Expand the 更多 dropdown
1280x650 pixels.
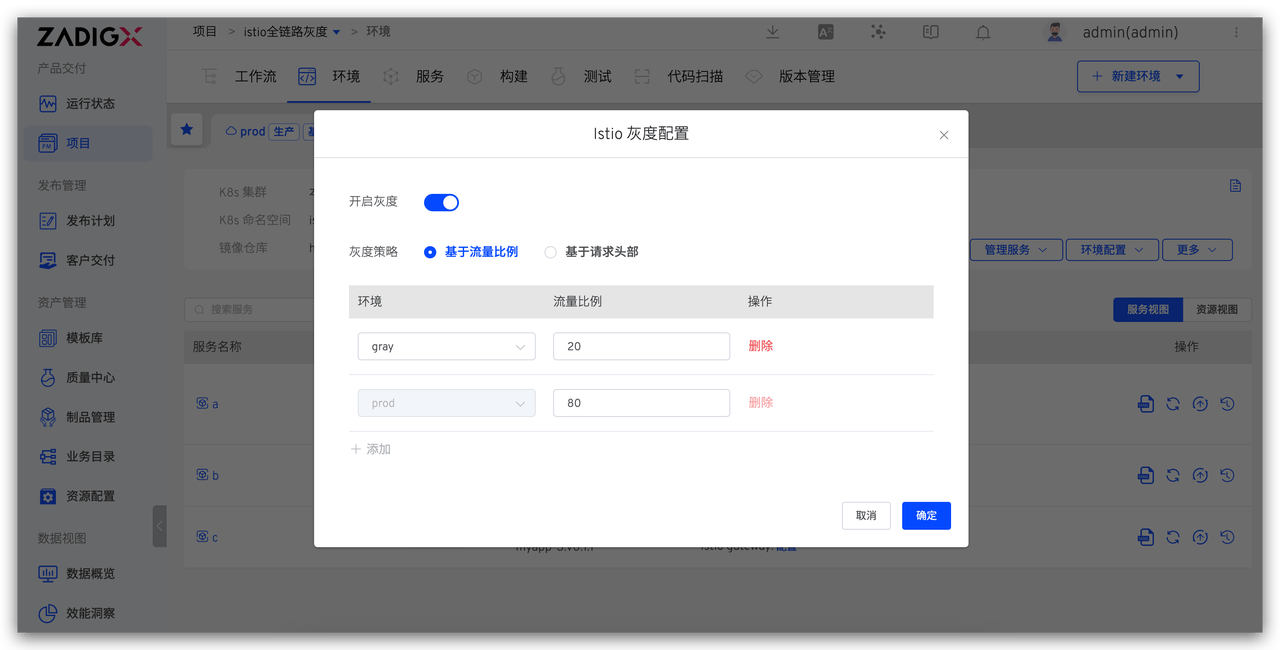(x=1197, y=249)
